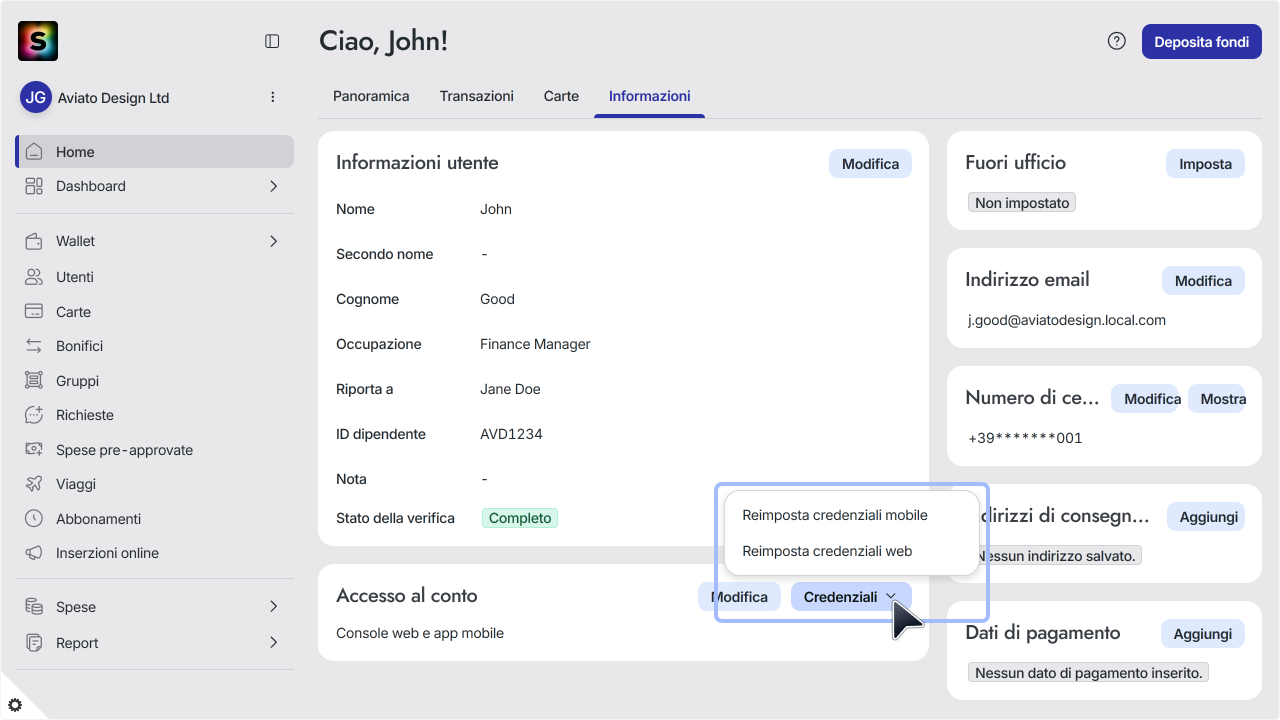Click the Completo verification status badge
This screenshot has width=1280, height=720.
click(x=520, y=518)
